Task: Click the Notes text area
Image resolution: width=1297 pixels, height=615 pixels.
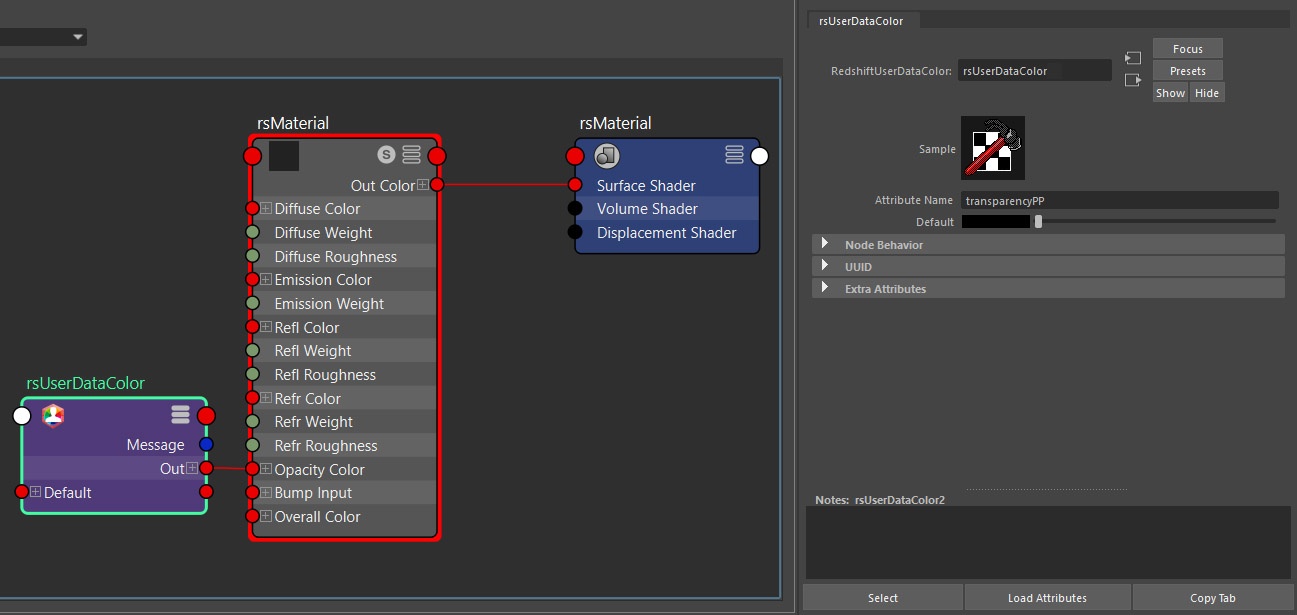Action: point(1048,542)
